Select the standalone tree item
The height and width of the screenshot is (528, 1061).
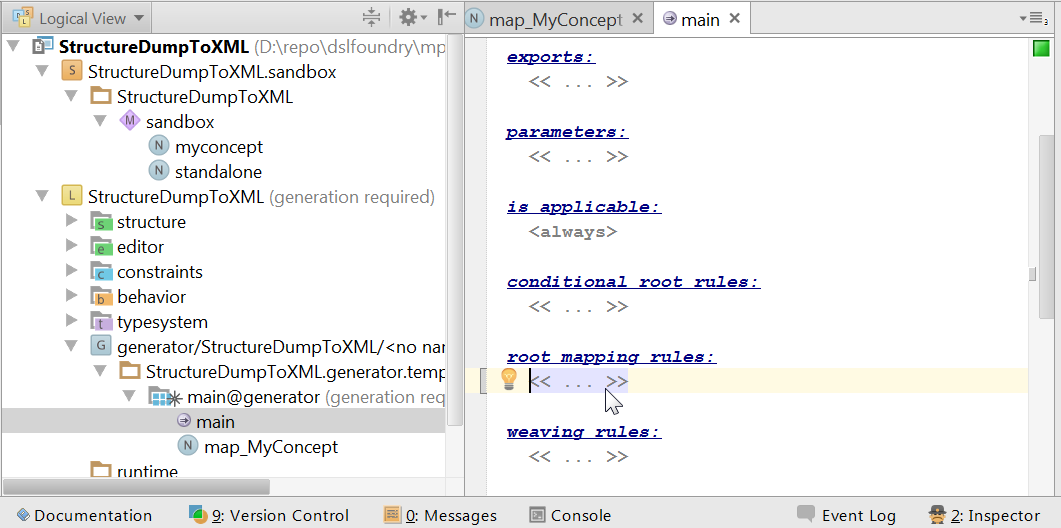[218, 172]
